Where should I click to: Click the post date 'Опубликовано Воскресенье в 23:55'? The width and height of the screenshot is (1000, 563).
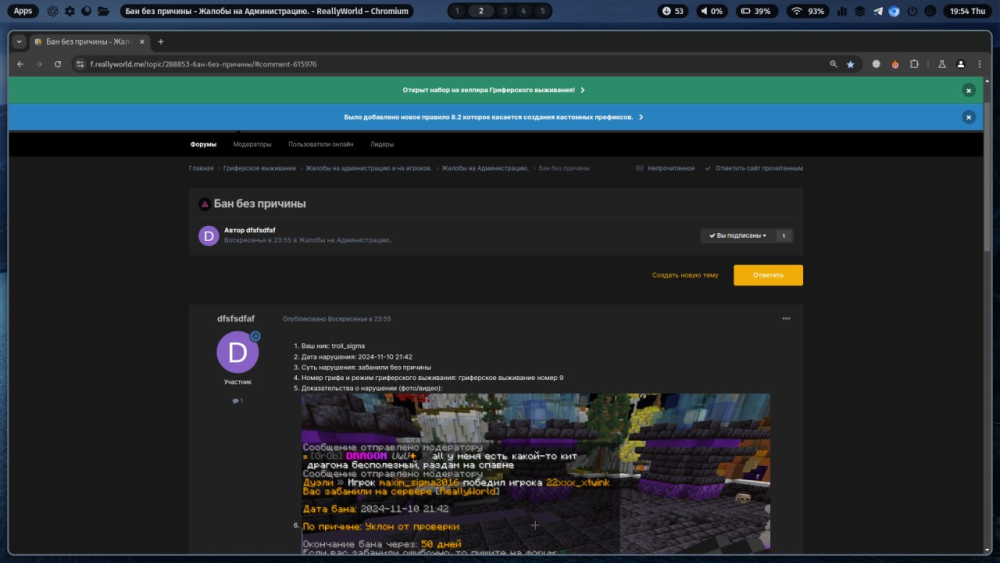coord(337,319)
